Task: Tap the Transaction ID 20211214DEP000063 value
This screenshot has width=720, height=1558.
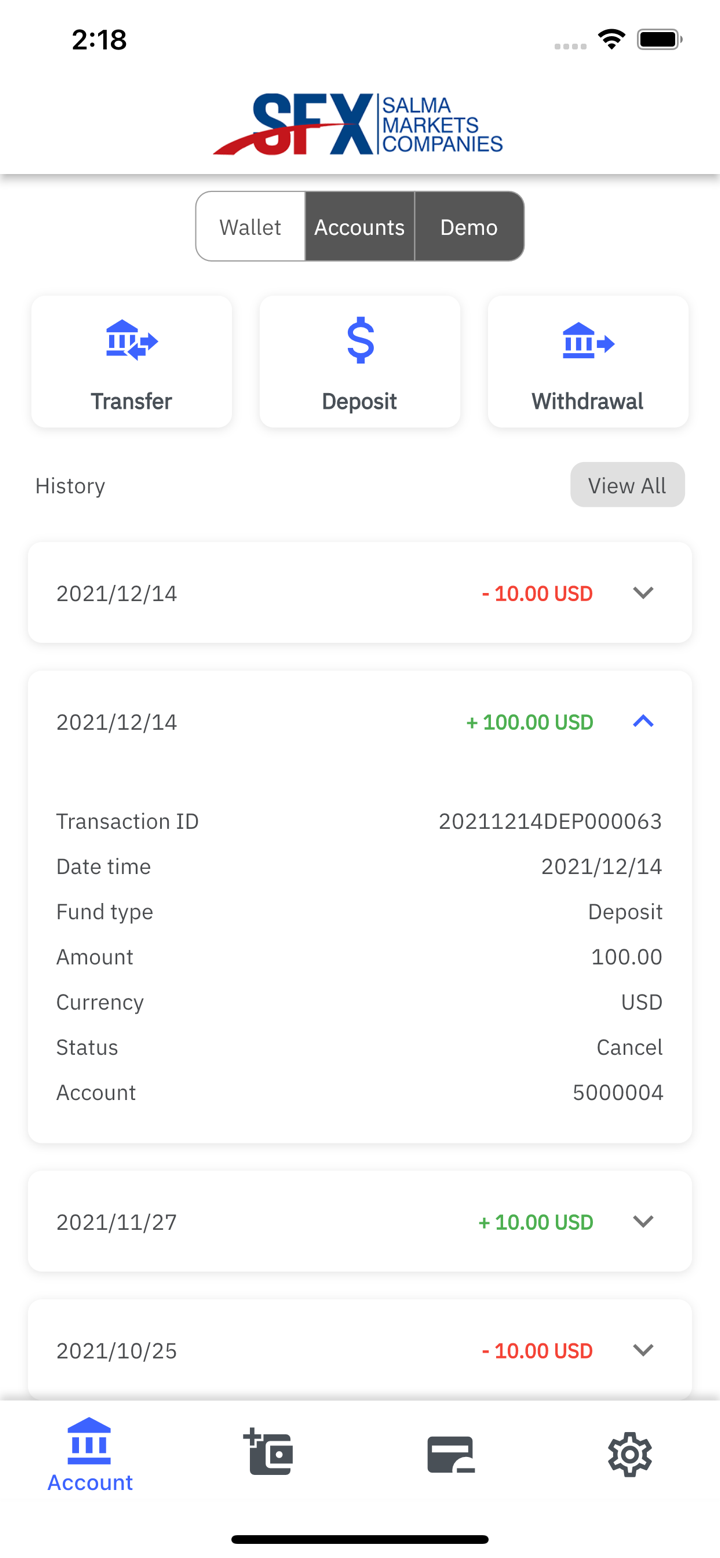Action: 550,822
